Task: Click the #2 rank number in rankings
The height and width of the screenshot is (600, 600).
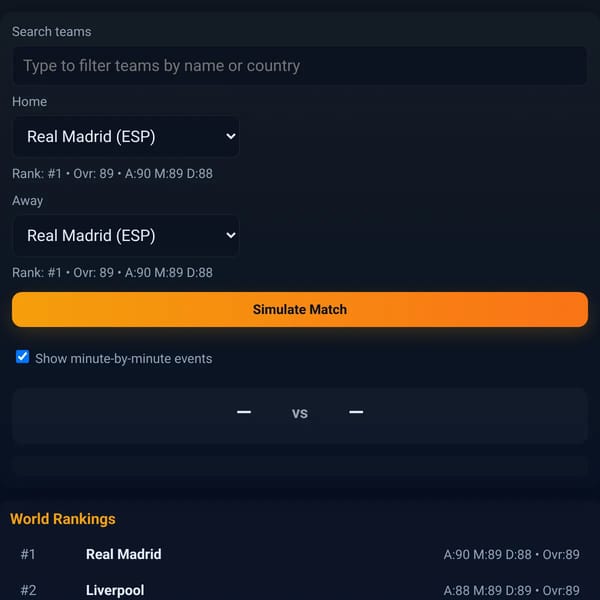Action: 28,590
